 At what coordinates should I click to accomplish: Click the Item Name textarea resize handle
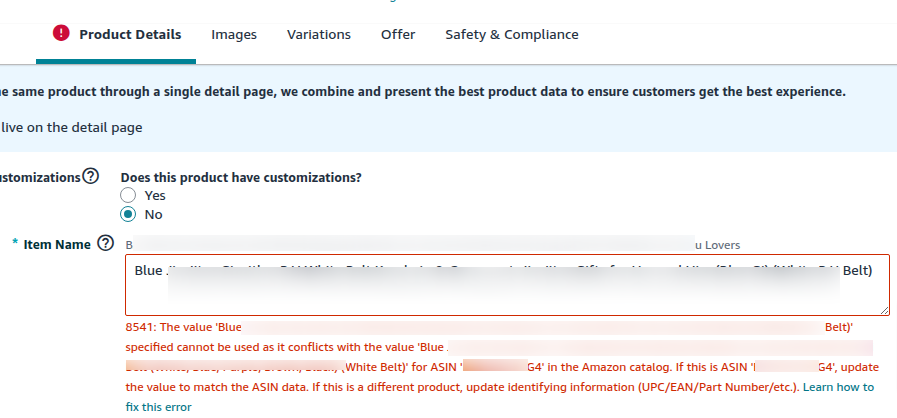(x=884, y=310)
